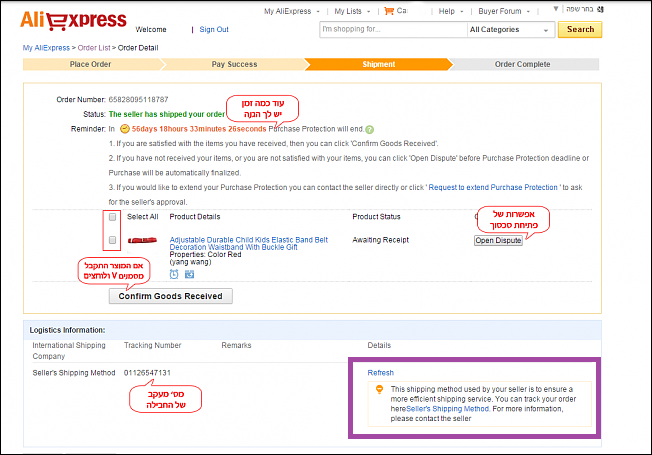This screenshot has width=652, height=455.
Task: Click the tracking number 01126547131
Action: pyautogui.click(x=147, y=373)
